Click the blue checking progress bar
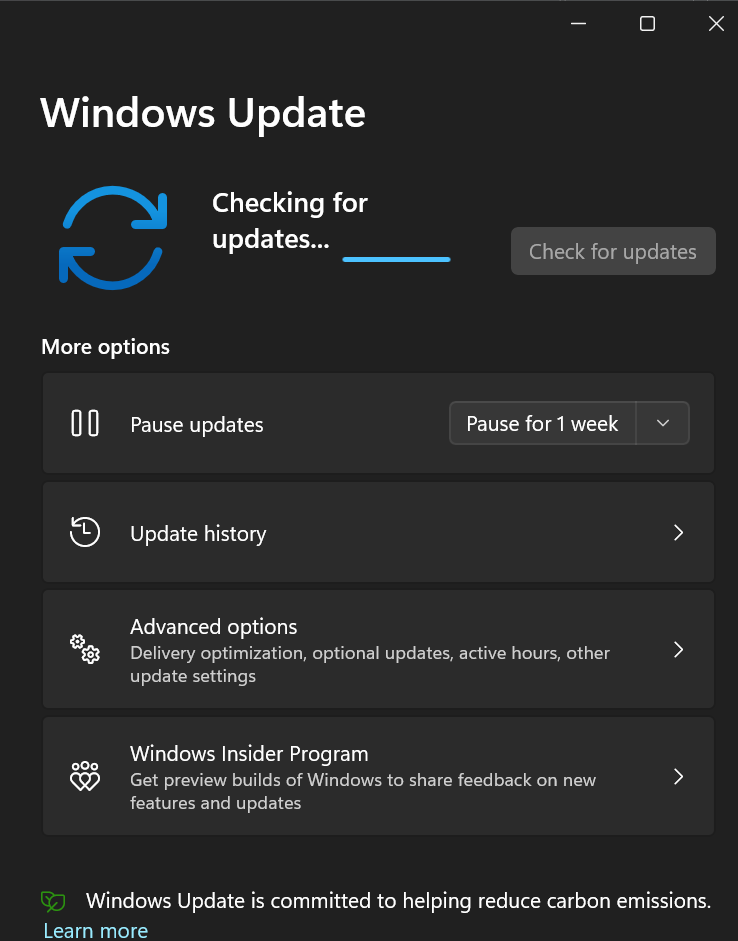 point(396,259)
